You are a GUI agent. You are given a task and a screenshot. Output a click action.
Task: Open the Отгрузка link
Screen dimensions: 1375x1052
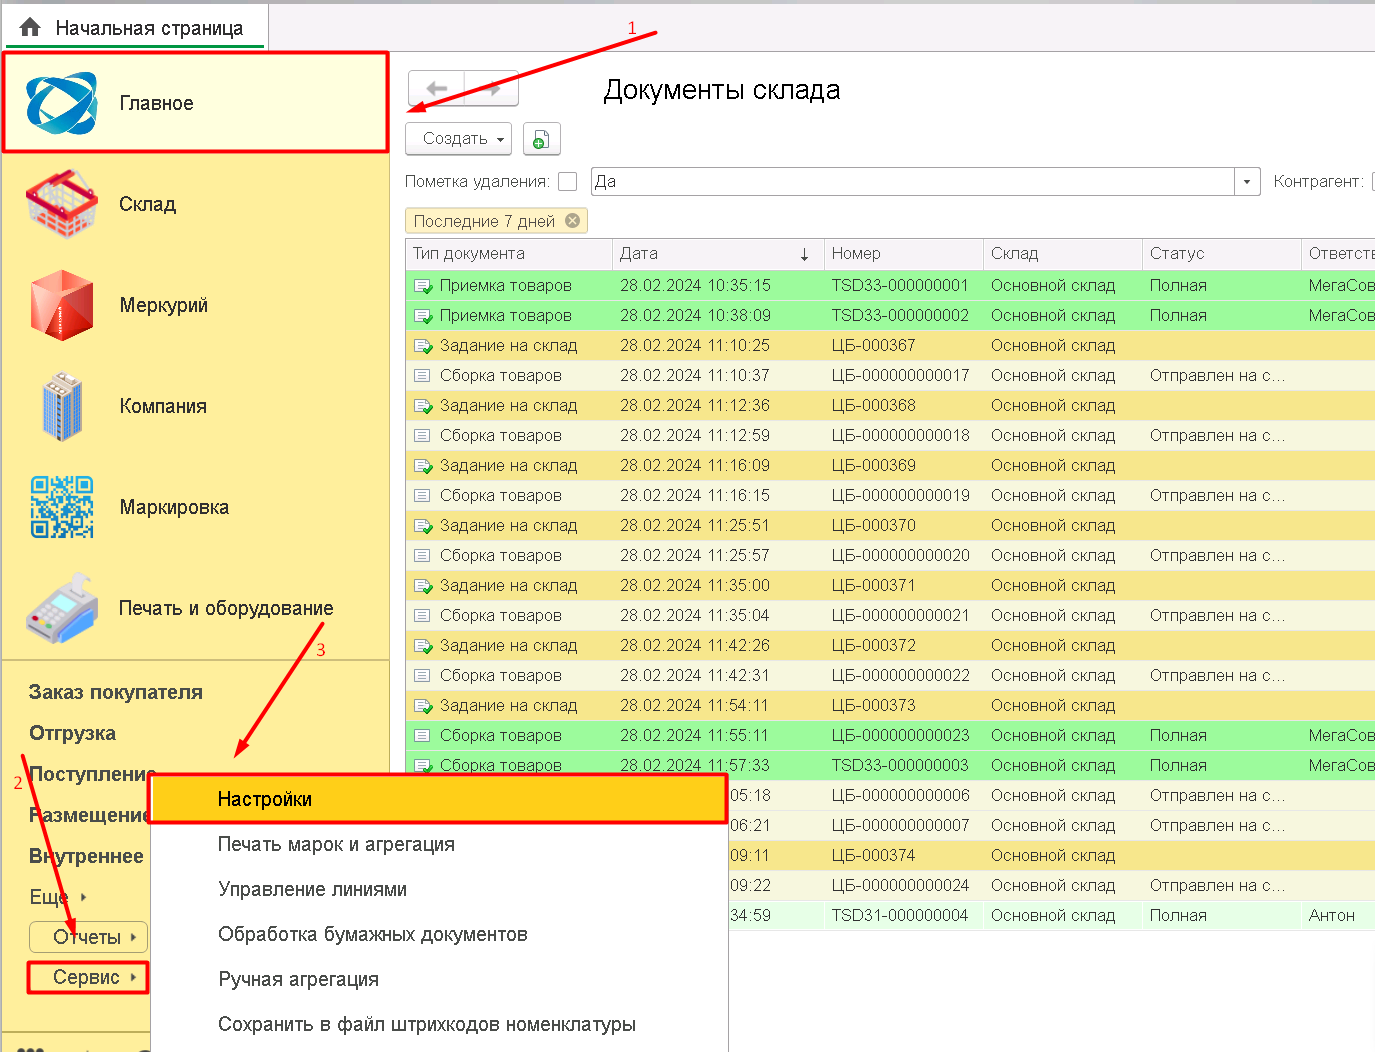pyautogui.click(x=73, y=733)
